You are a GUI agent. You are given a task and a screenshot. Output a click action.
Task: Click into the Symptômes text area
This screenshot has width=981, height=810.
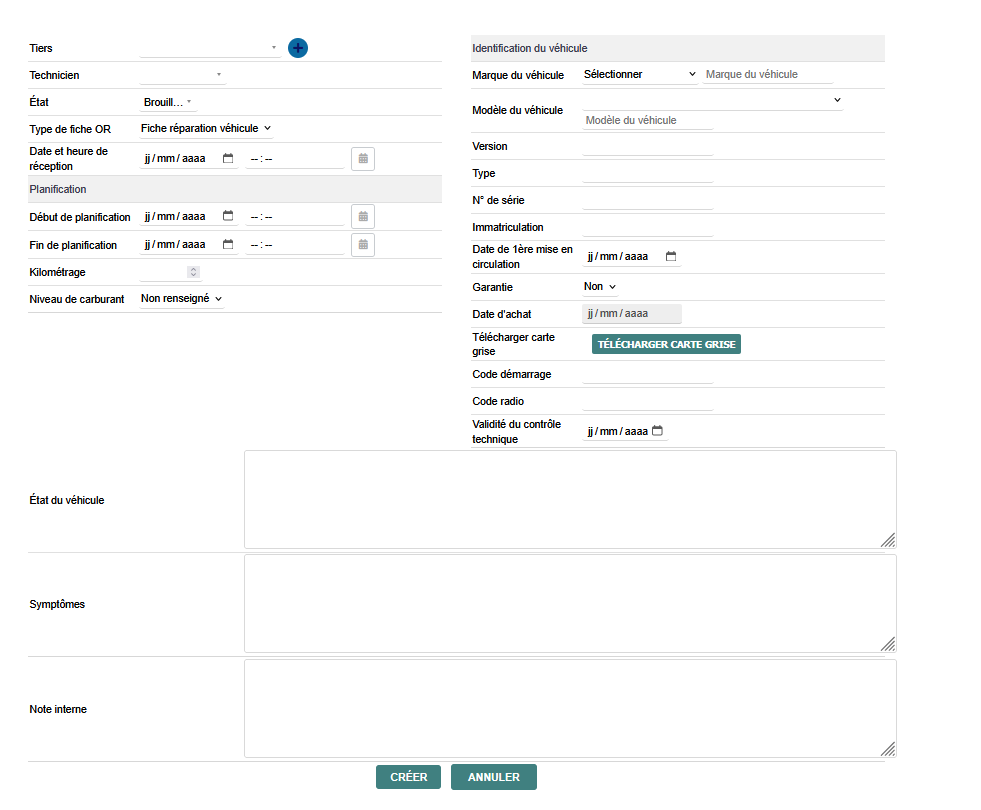click(570, 604)
